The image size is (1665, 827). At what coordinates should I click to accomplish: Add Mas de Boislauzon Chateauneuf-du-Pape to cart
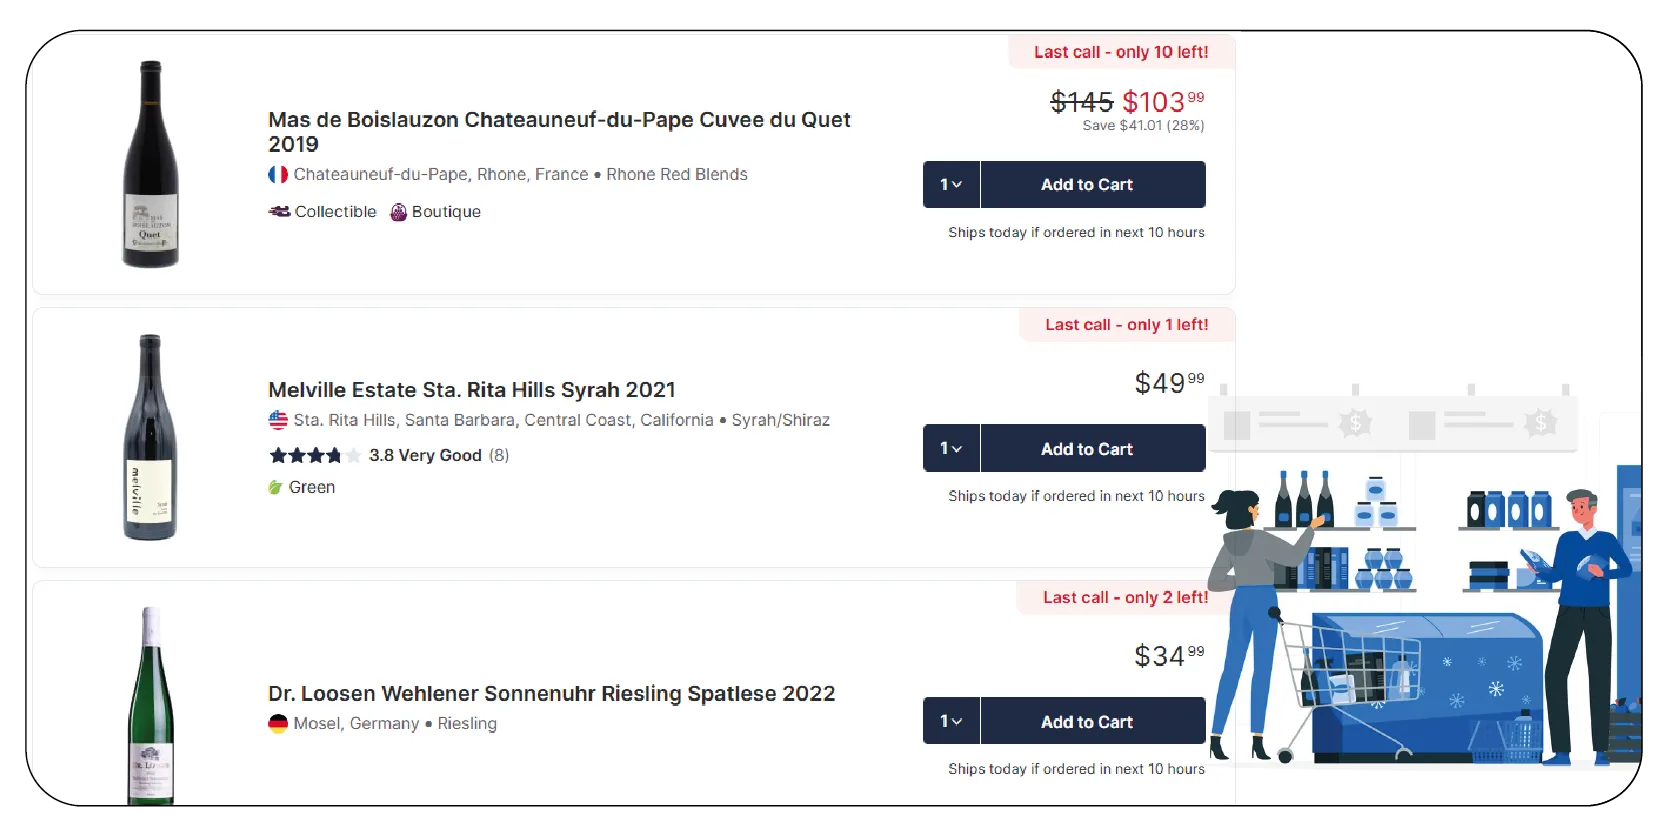pos(1086,184)
